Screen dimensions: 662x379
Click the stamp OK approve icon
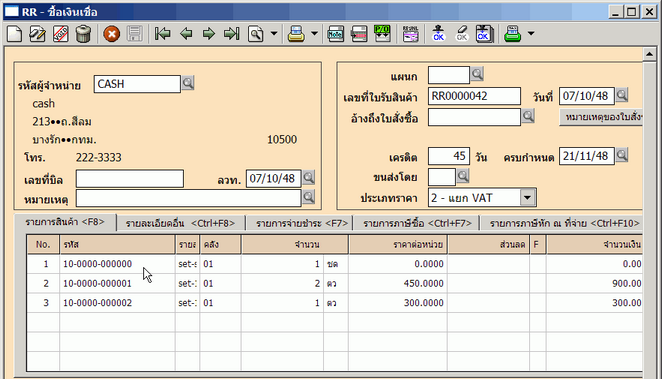(x=439, y=34)
